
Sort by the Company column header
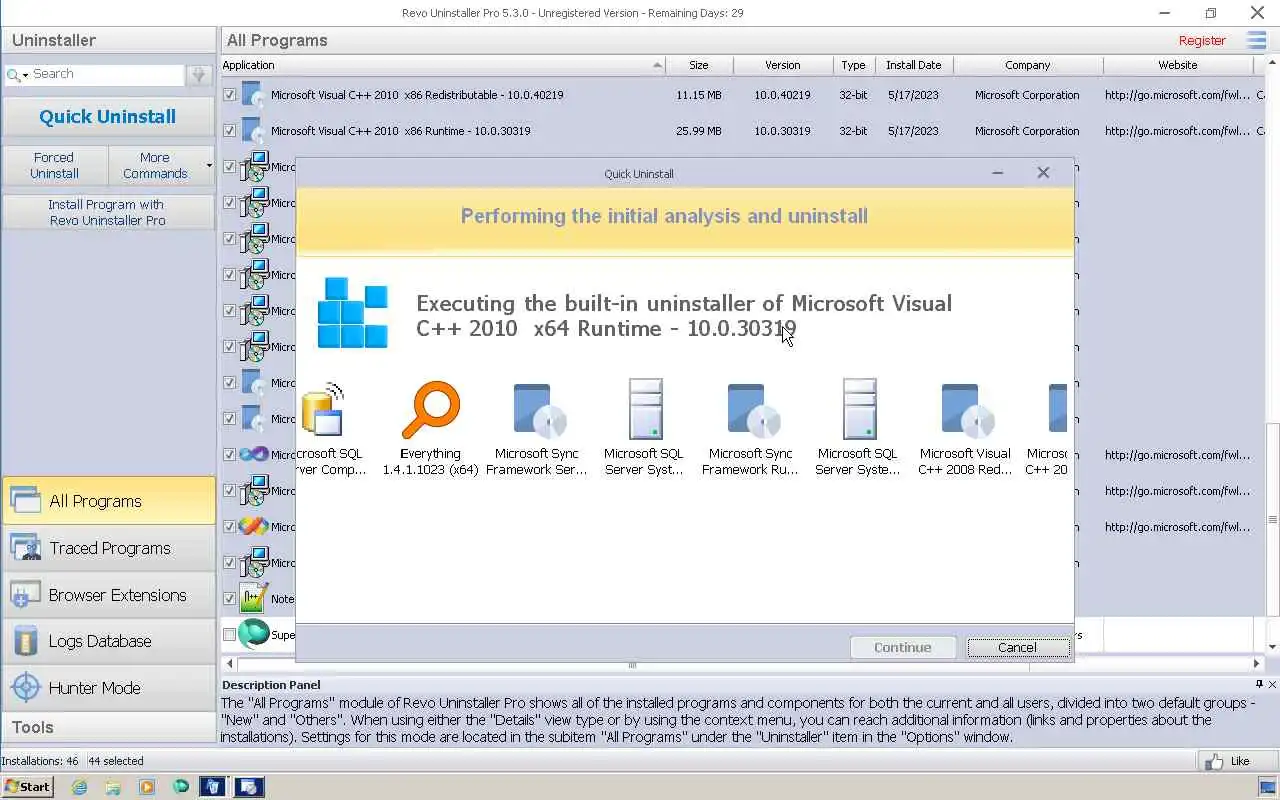(x=1028, y=65)
